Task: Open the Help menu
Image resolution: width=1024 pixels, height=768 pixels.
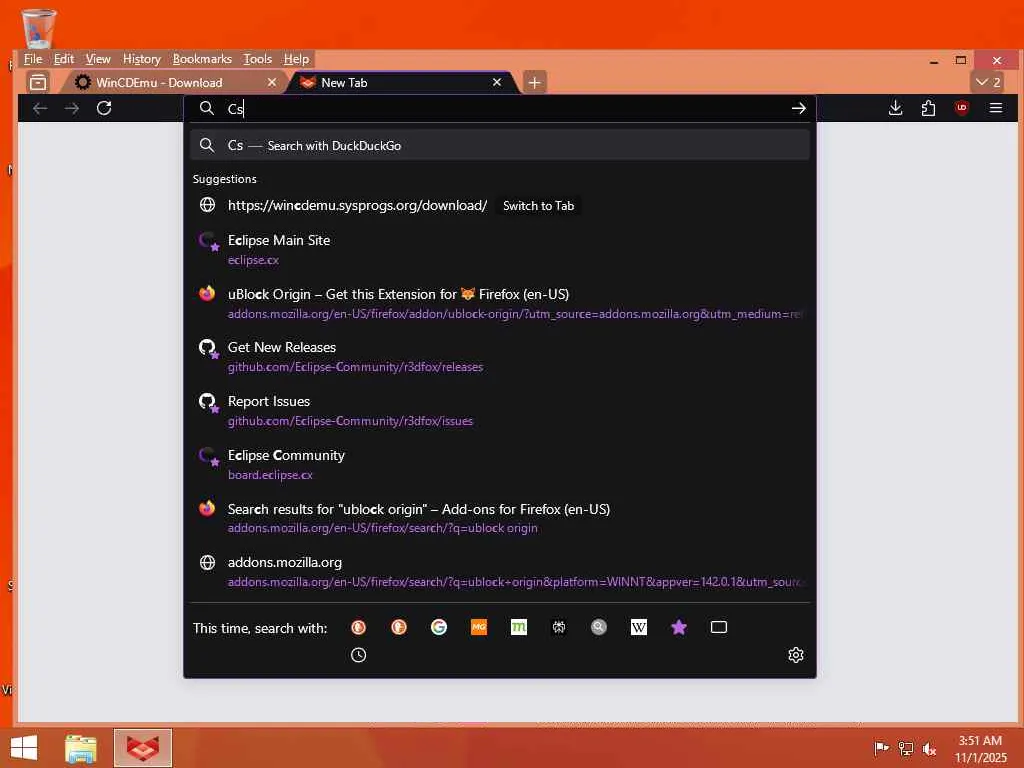Action: [296, 59]
